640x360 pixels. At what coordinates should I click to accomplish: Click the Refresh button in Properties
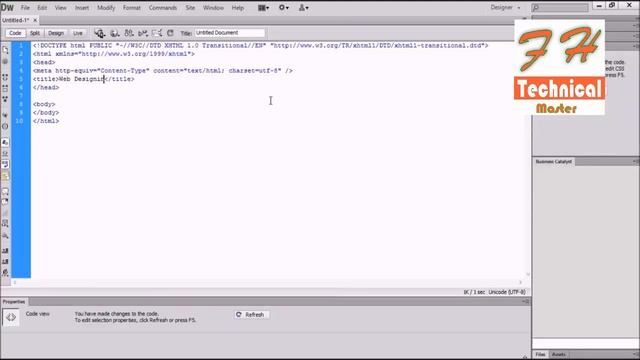pyautogui.click(x=251, y=315)
